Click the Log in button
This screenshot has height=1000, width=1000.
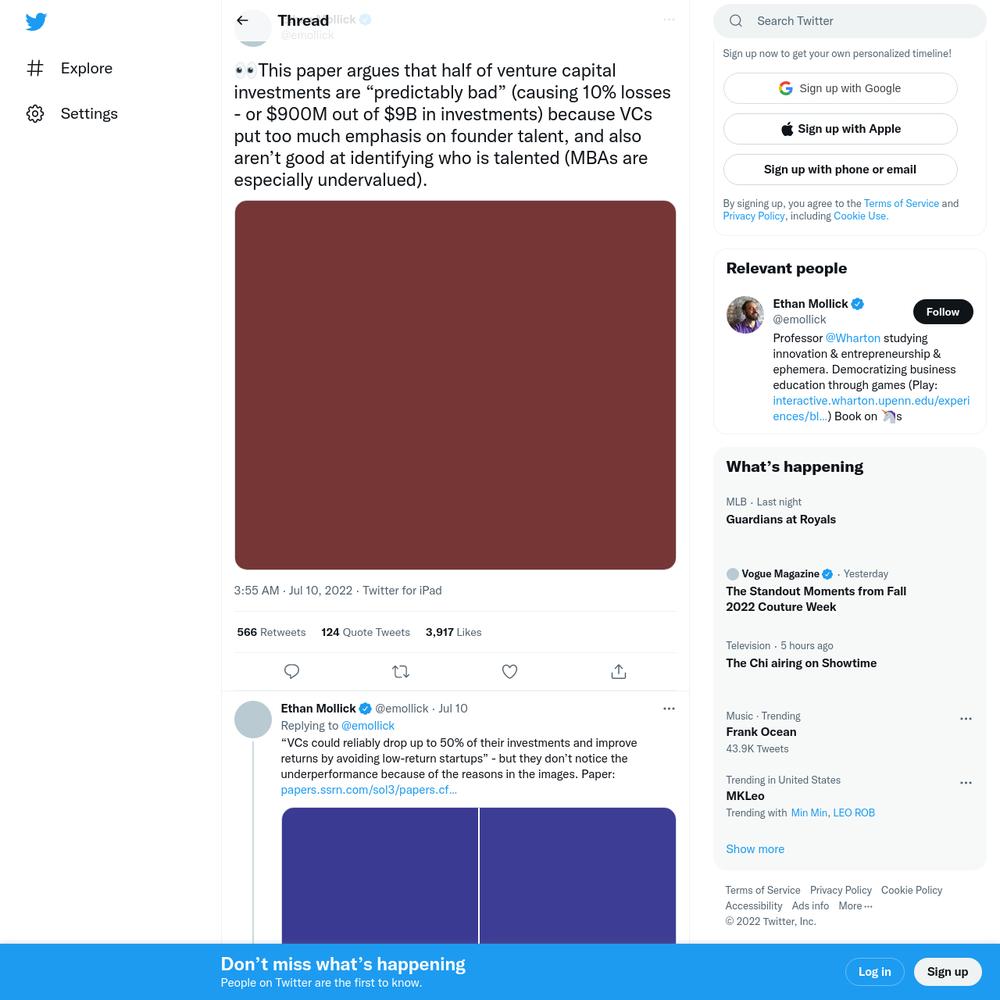[874, 971]
